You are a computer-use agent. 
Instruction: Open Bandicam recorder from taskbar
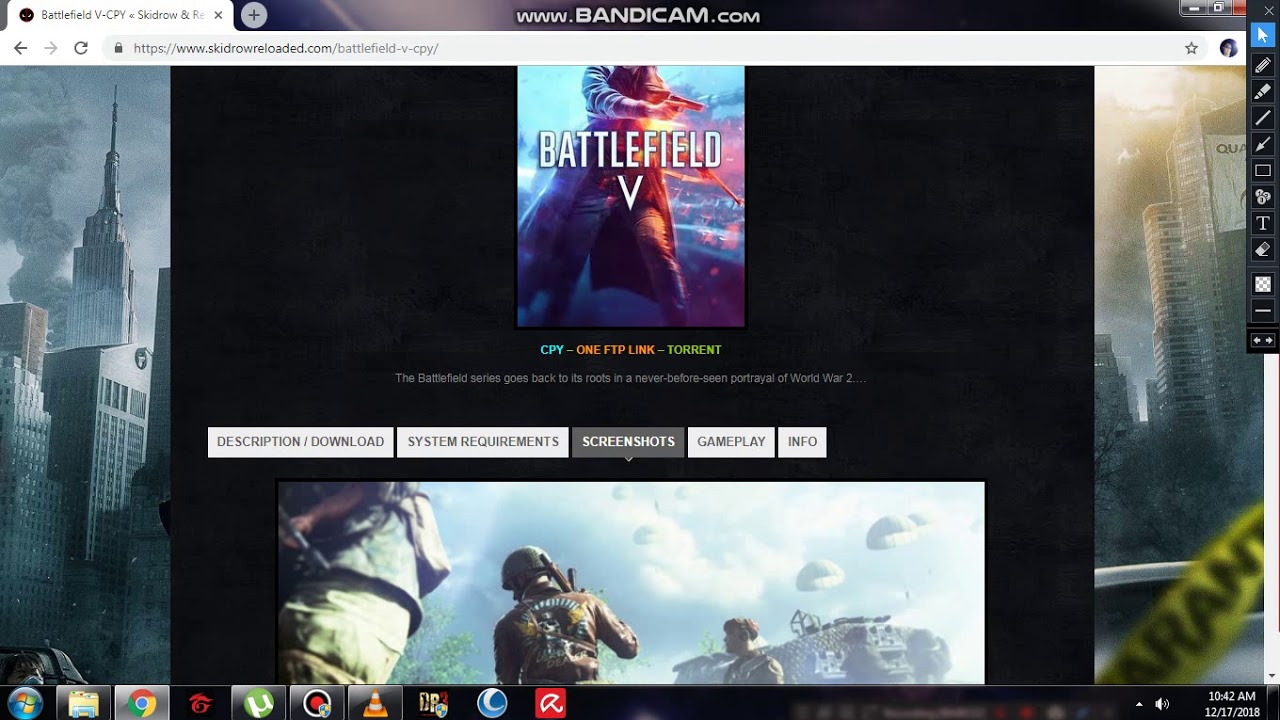click(x=317, y=703)
